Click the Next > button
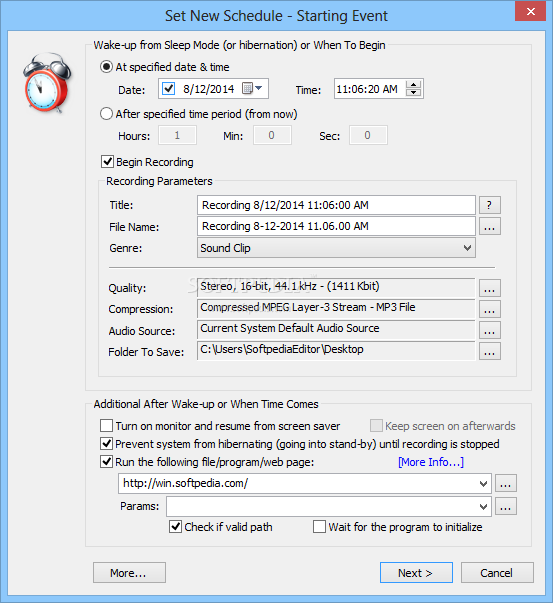553x603 pixels. click(x=416, y=573)
